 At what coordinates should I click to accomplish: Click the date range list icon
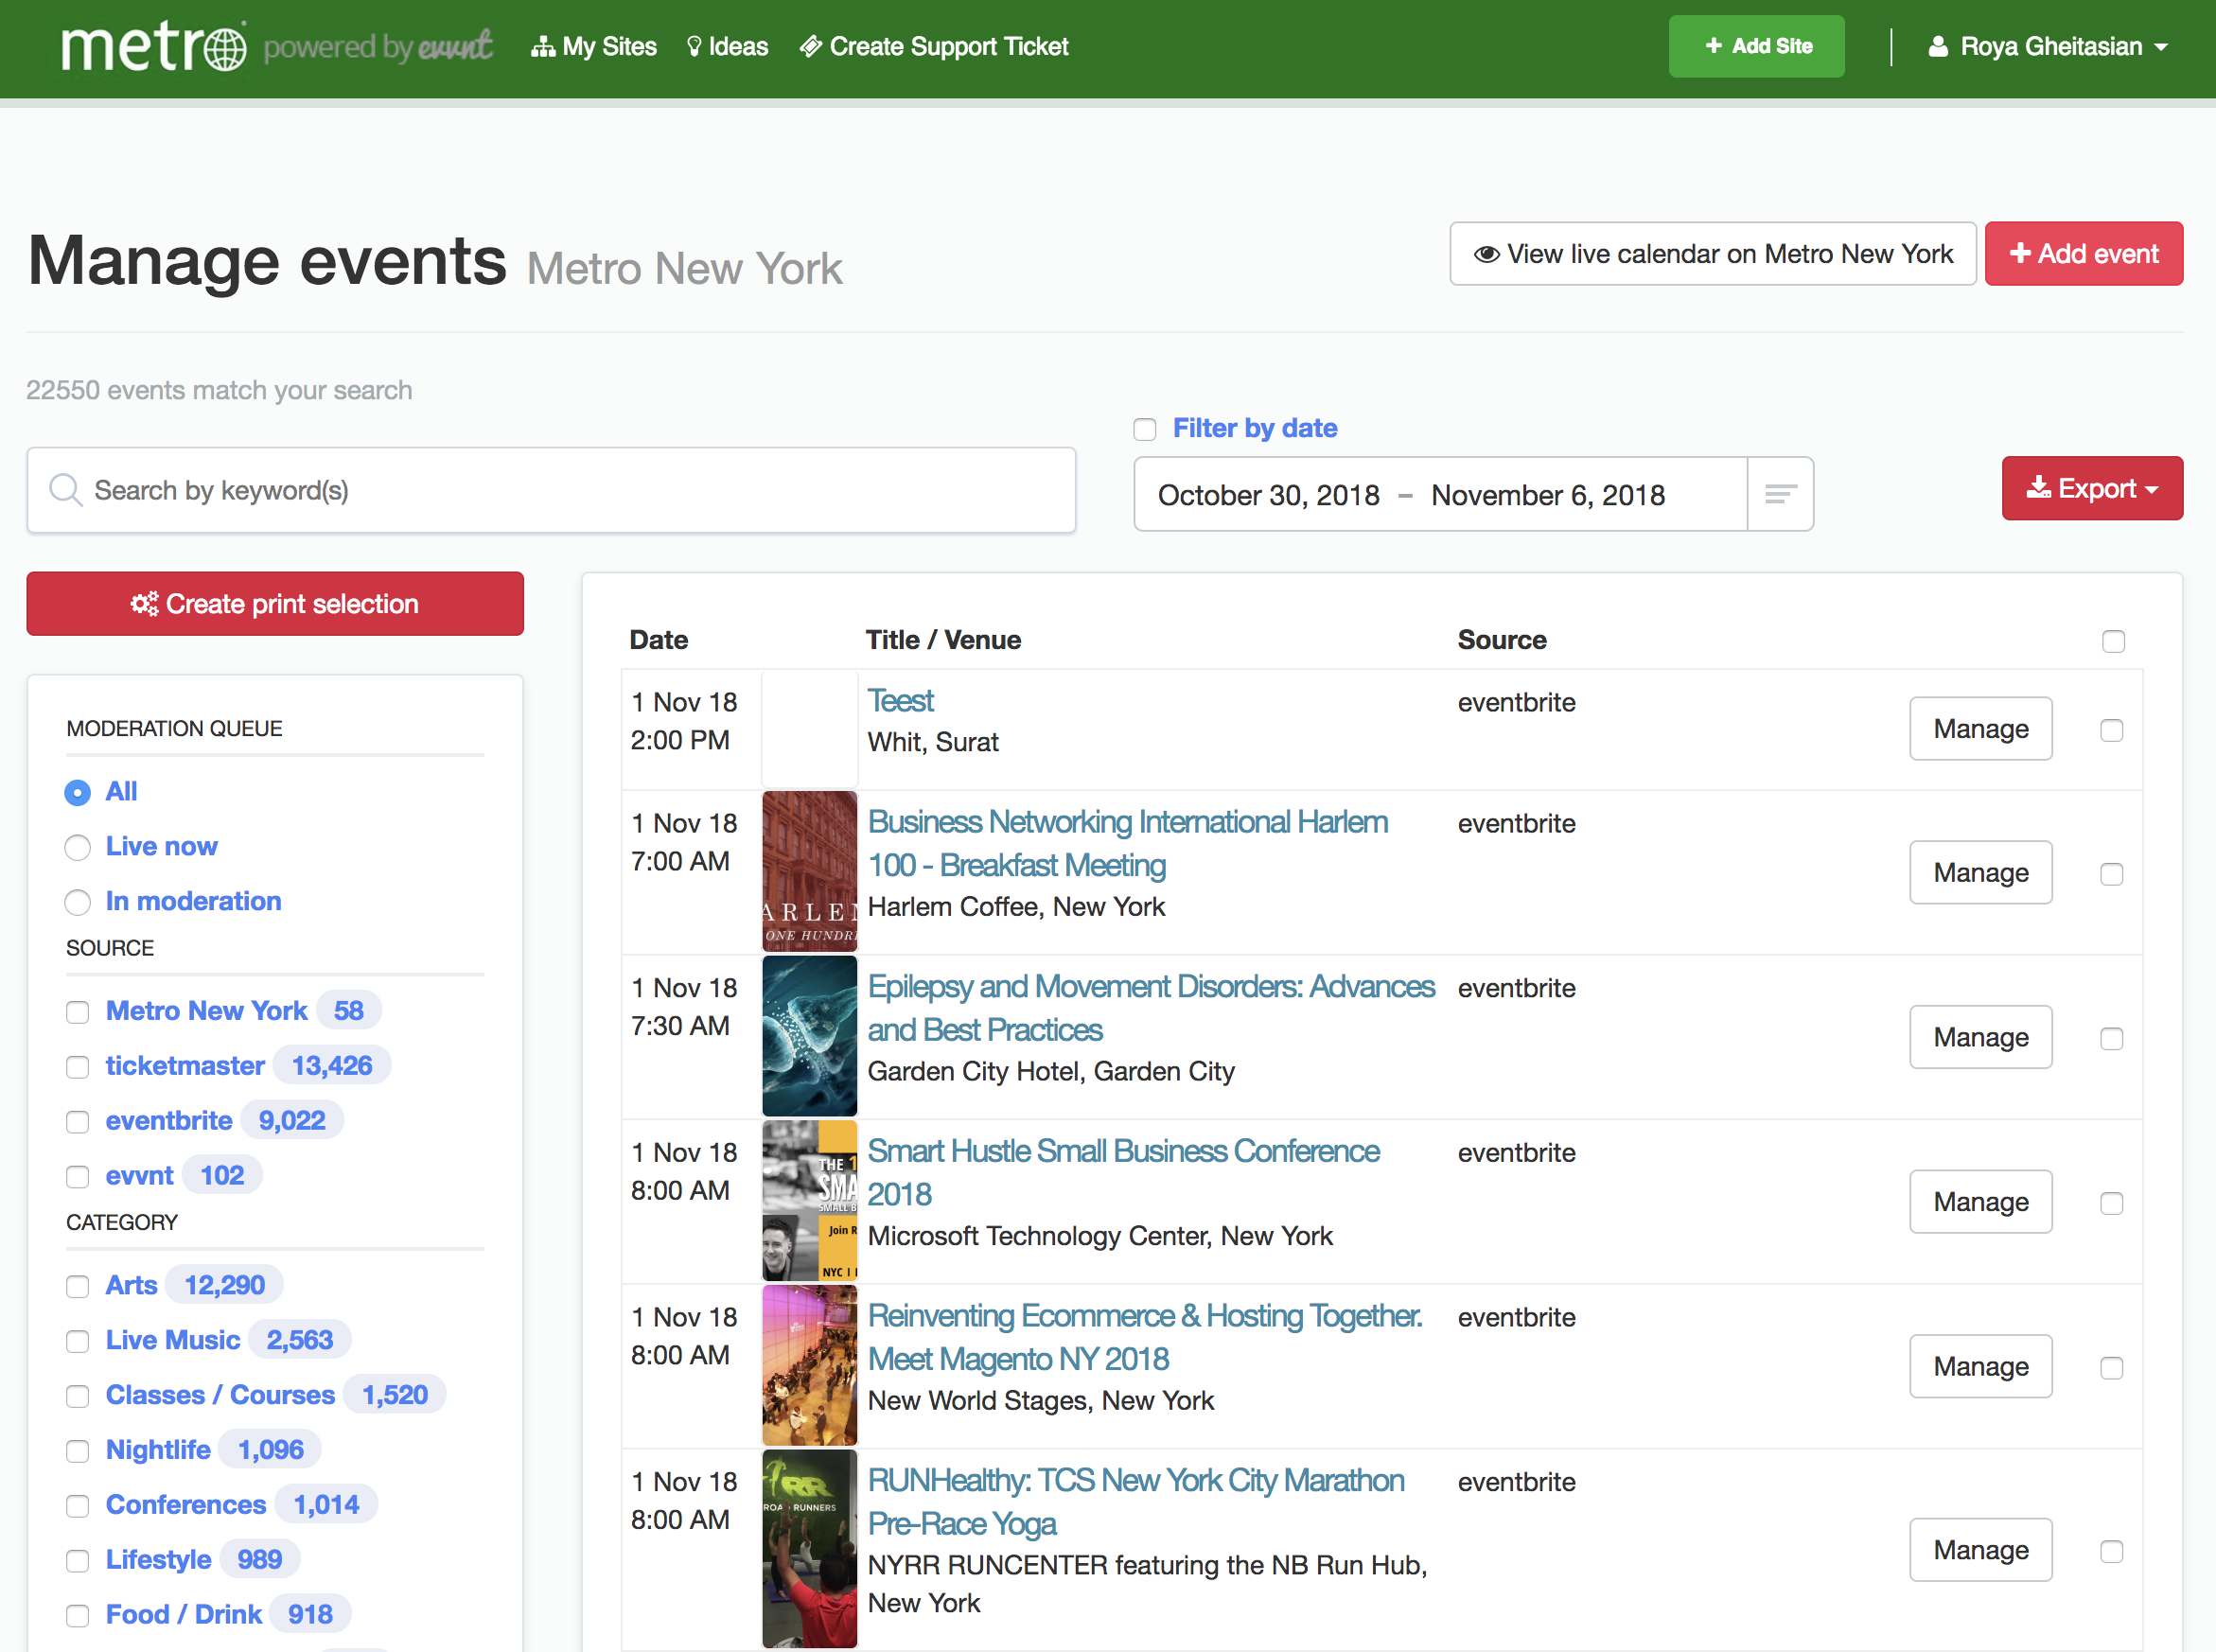click(x=1780, y=494)
